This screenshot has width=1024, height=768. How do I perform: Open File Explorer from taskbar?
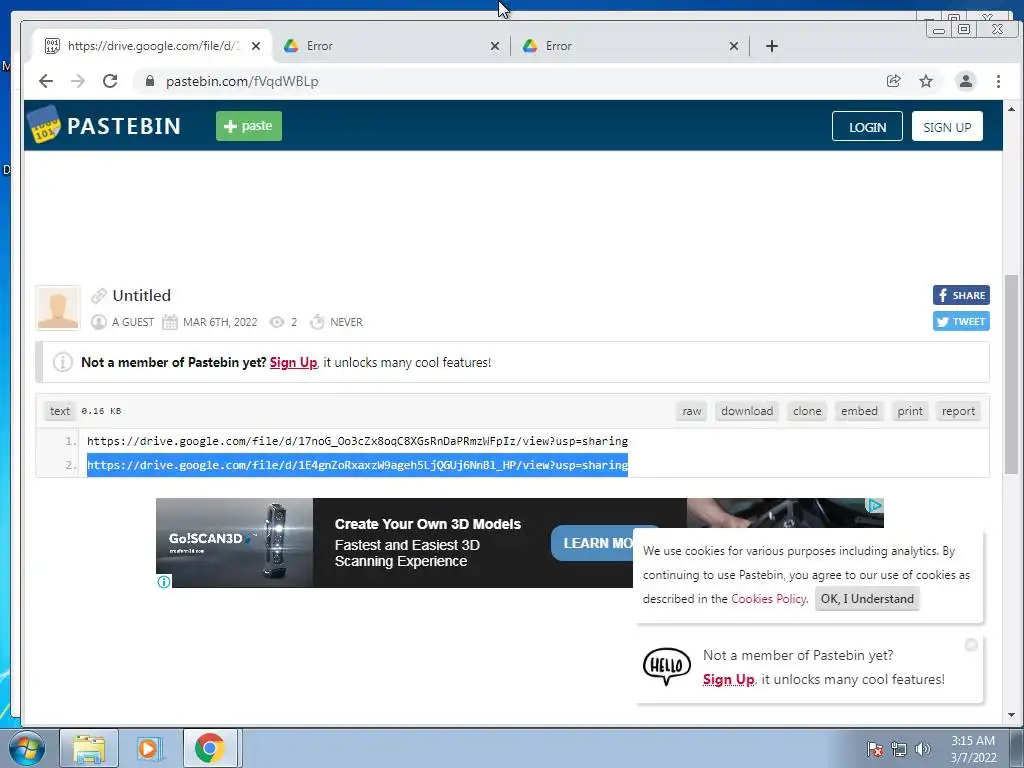pos(89,748)
